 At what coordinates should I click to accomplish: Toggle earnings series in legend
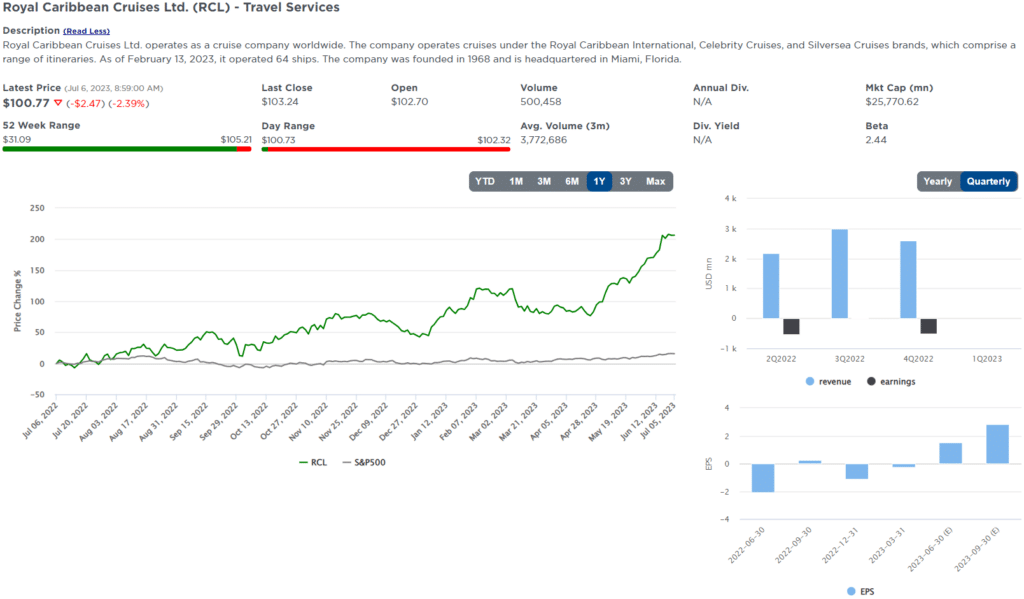pos(891,381)
